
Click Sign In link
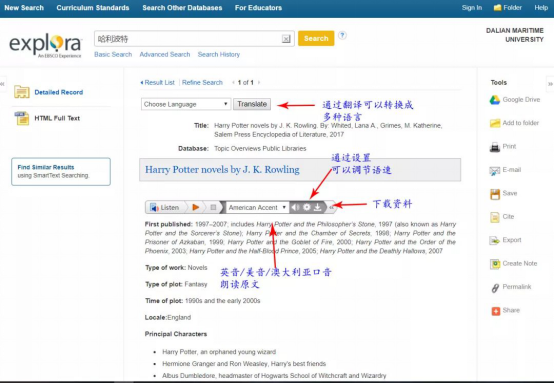[x=472, y=8]
